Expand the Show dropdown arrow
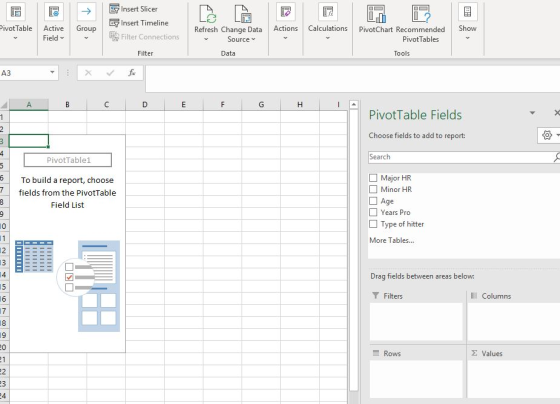560x404 pixels. click(x=467, y=38)
